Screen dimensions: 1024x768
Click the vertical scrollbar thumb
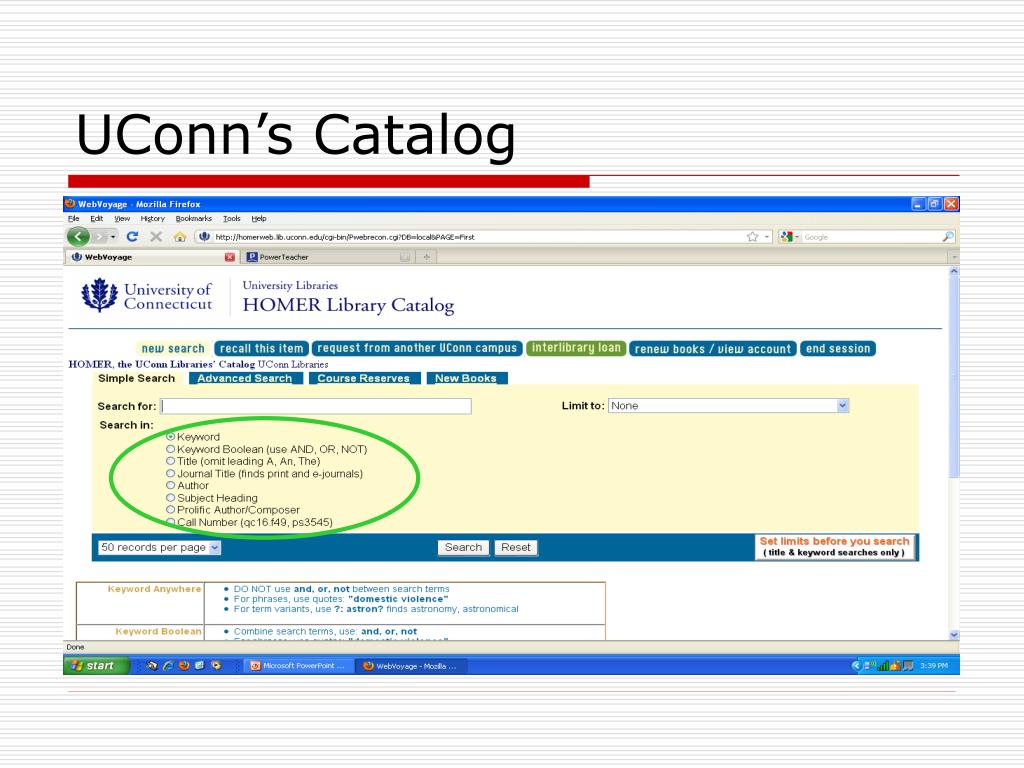click(954, 377)
